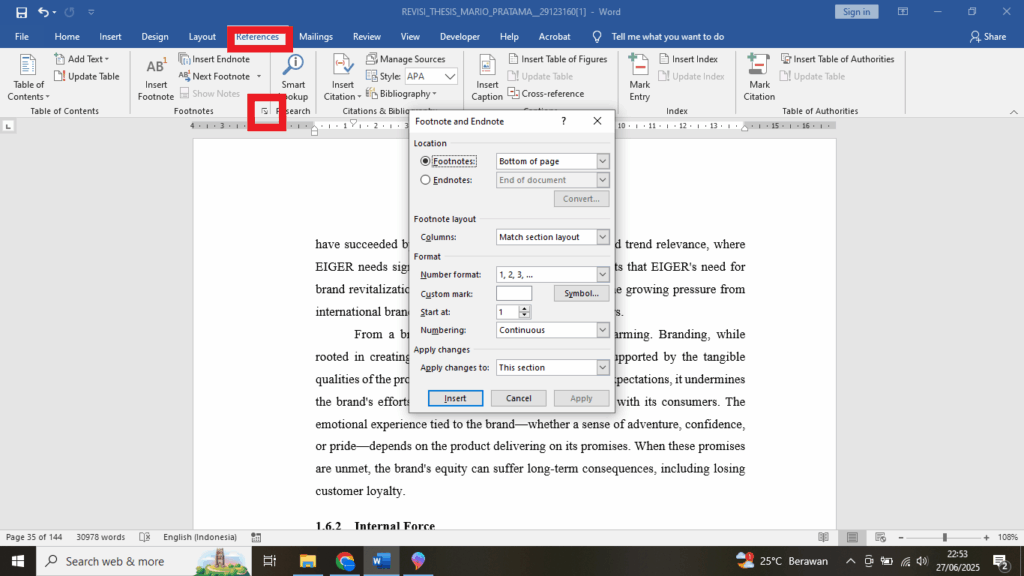The height and width of the screenshot is (576, 1024).
Task: Go to Next Footnote
Action: pyautogui.click(x=215, y=76)
